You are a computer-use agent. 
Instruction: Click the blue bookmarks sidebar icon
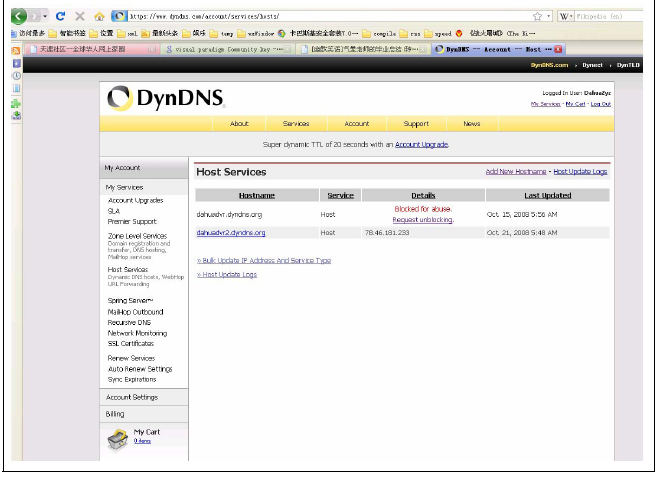click(16, 63)
